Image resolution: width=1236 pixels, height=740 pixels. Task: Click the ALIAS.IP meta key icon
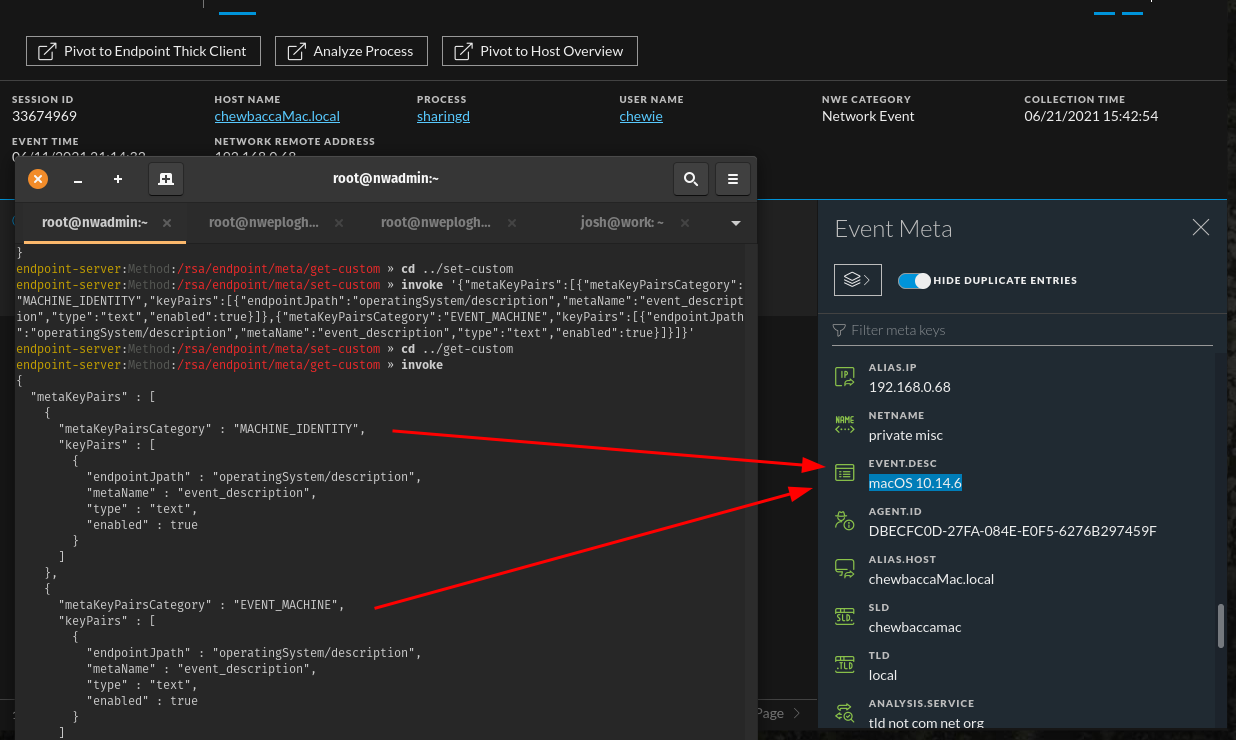(x=845, y=377)
